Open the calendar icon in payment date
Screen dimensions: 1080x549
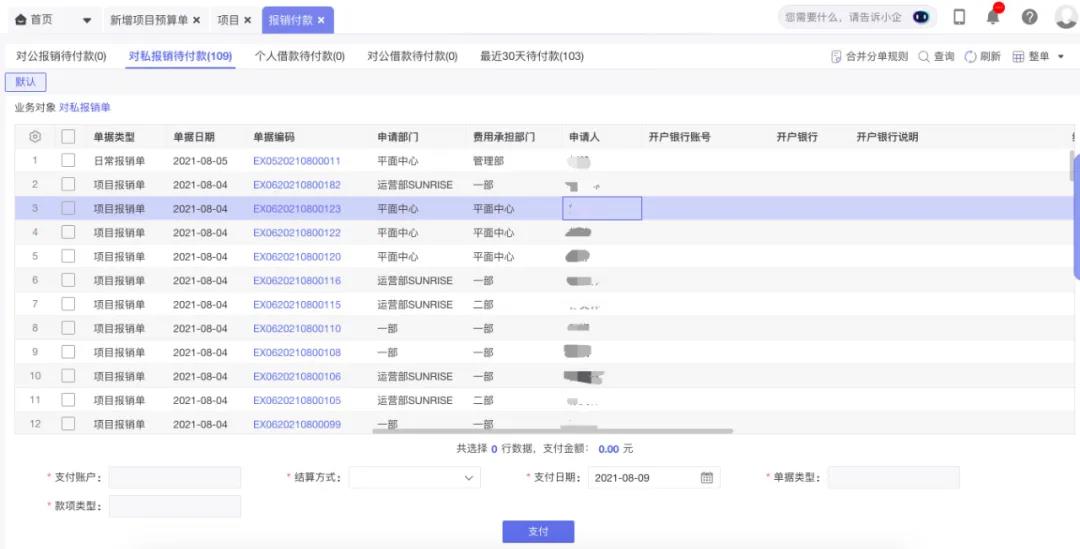(706, 478)
